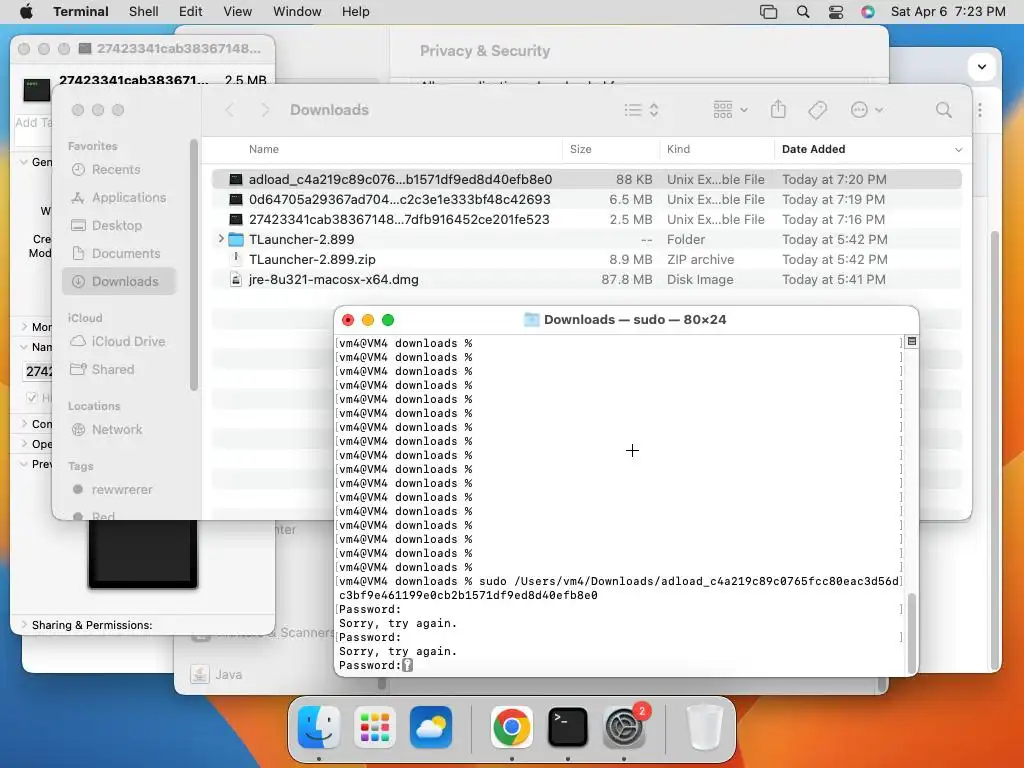Image resolution: width=1024 pixels, height=768 pixels.
Task: Click the chevron button at top right
Action: 981,67
